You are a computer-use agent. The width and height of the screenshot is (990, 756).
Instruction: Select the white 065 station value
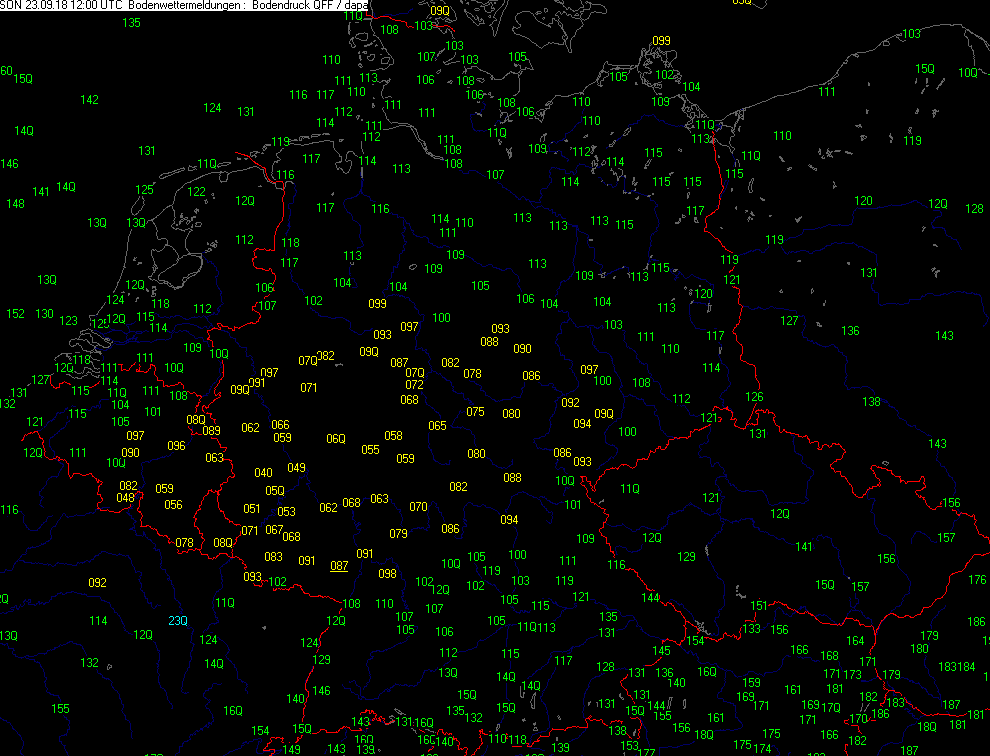pyautogui.click(x=437, y=426)
